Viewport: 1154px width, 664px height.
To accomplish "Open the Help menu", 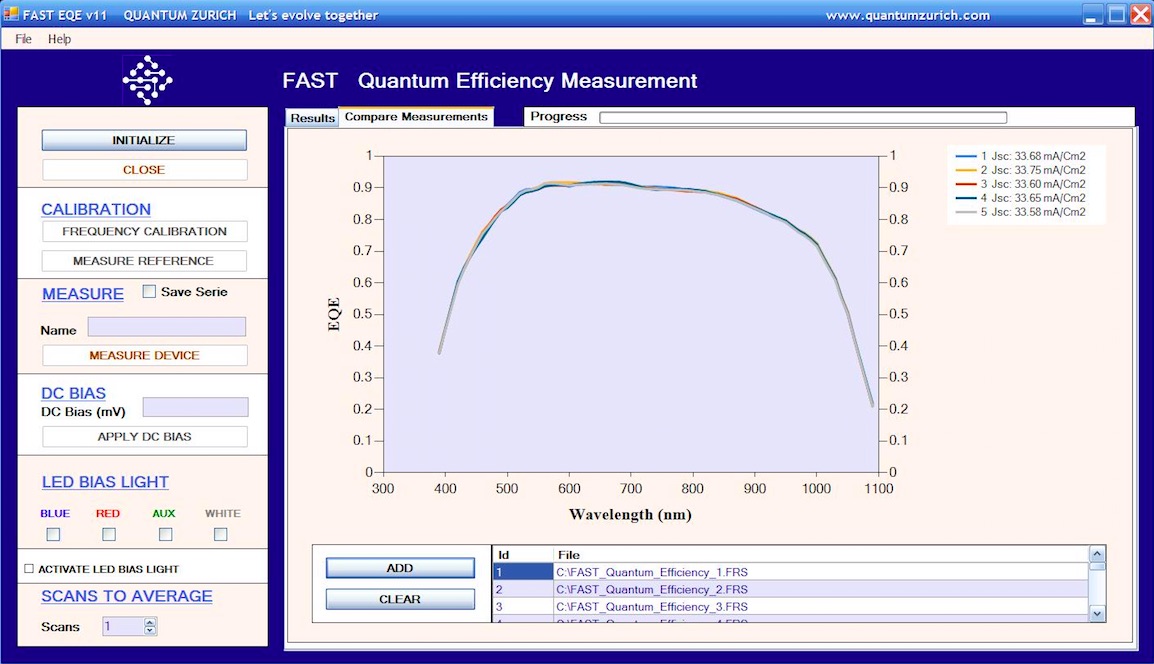I will [58, 38].
